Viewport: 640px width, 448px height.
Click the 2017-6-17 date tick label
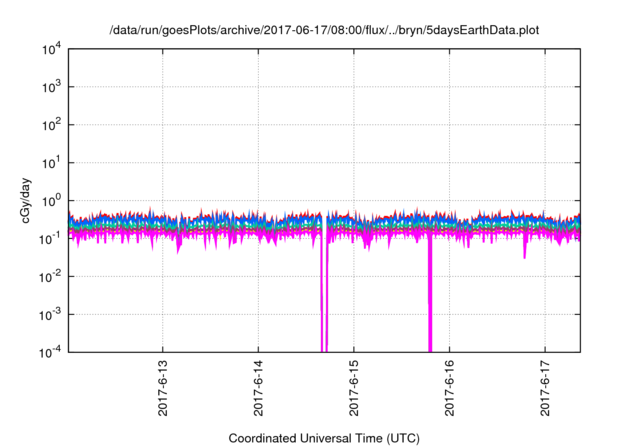pos(545,388)
